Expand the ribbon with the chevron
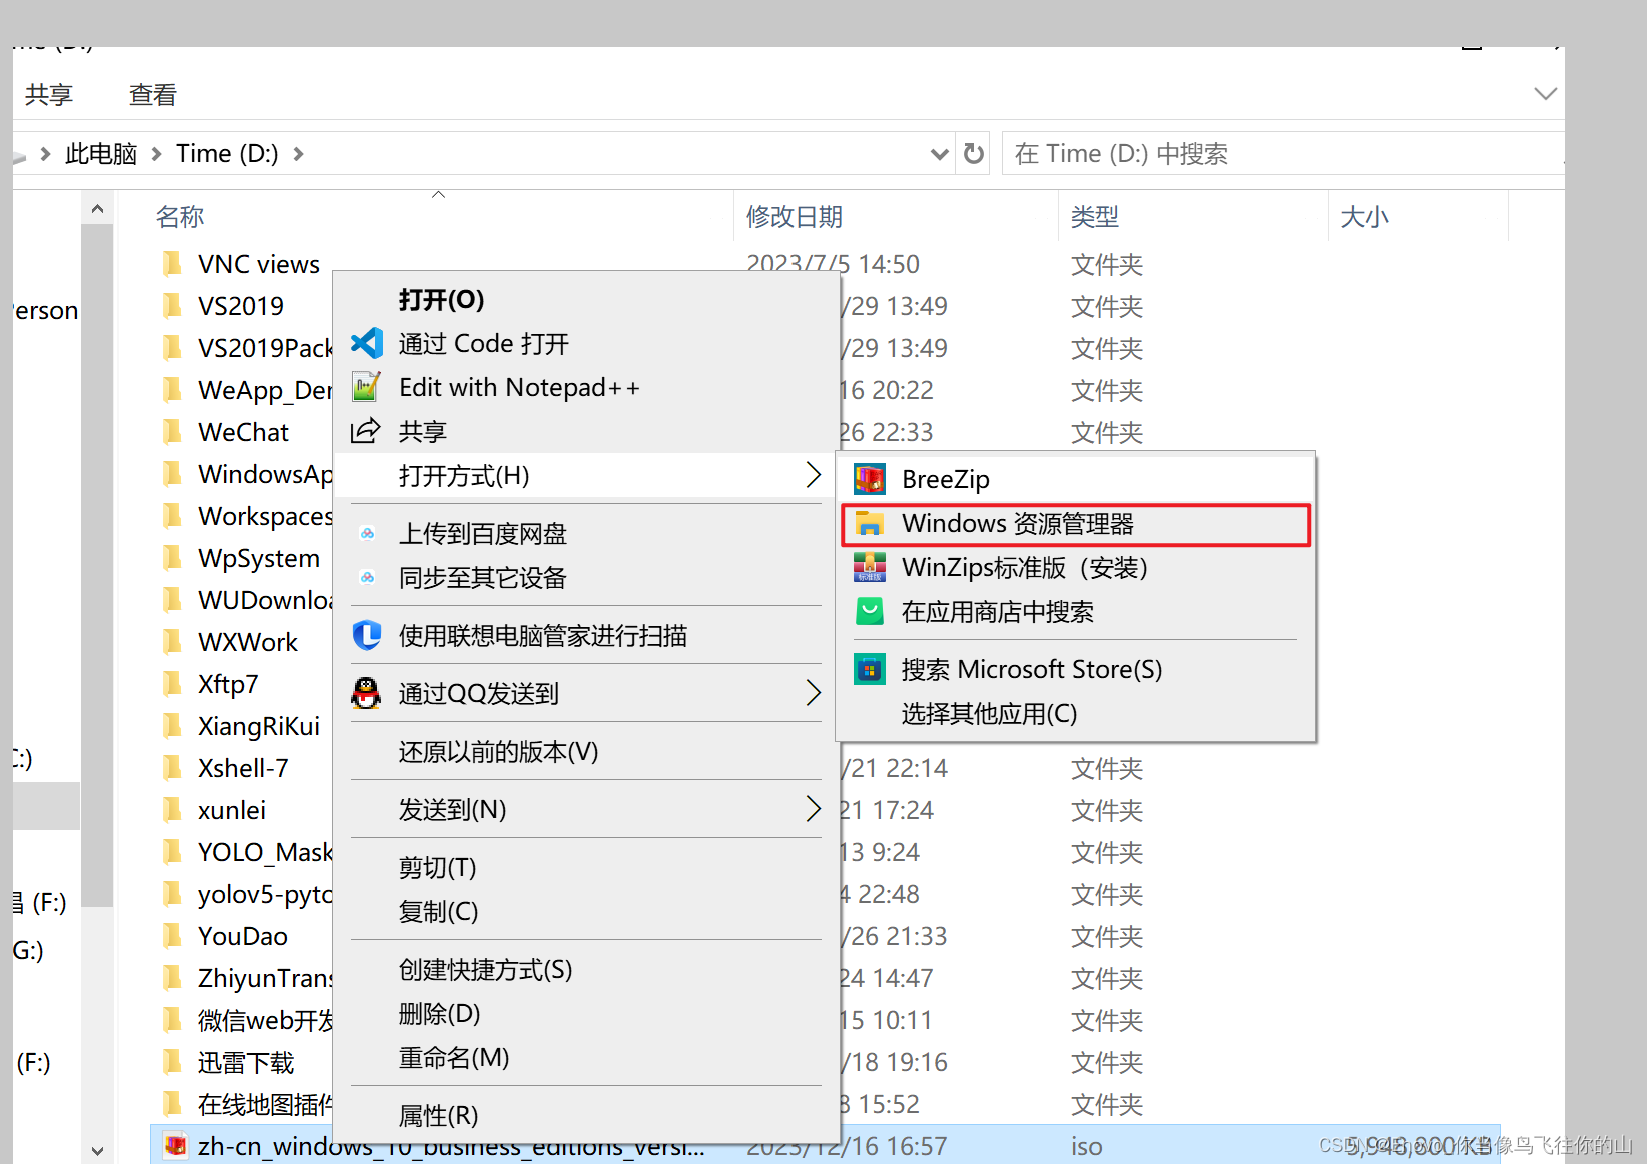Viewport: 1647px width, 1164px height. [x=1545, y=94]
